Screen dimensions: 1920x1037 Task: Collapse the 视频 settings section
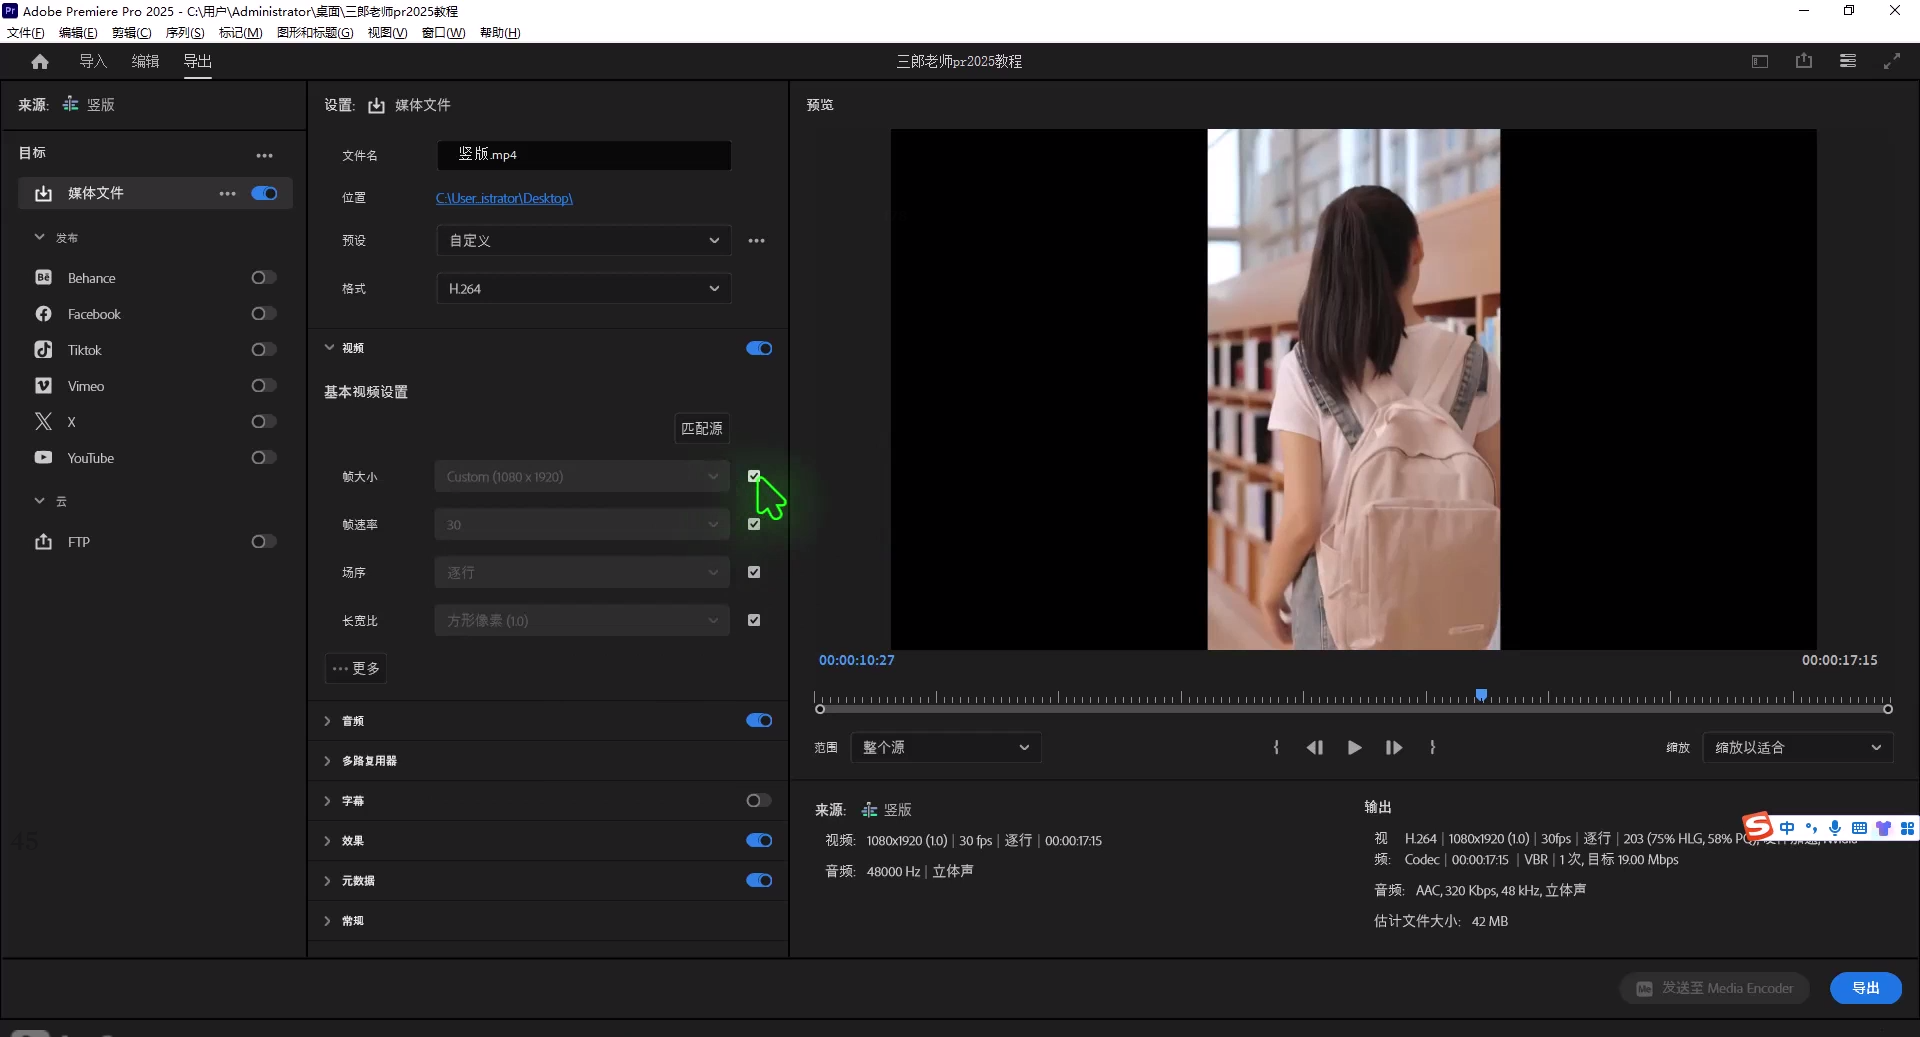tap(329, 348)
